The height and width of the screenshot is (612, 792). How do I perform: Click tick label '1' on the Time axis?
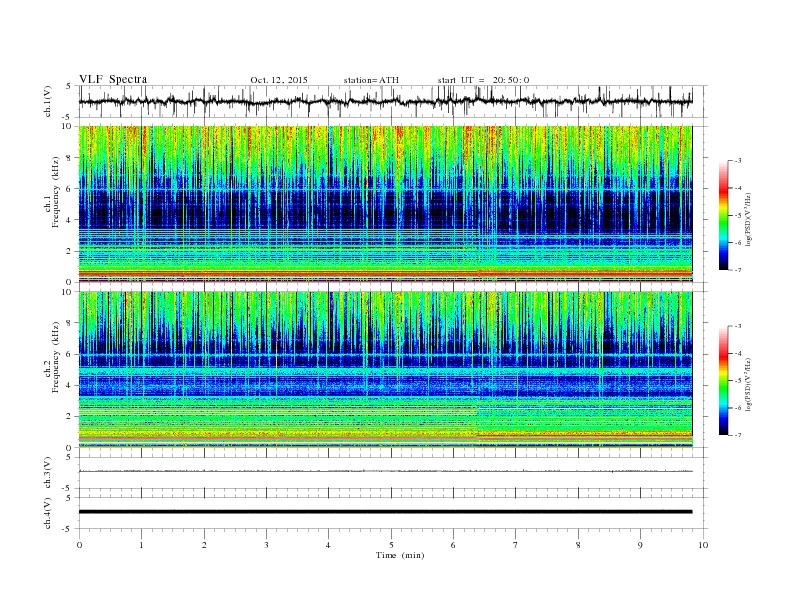pos(141,545)
